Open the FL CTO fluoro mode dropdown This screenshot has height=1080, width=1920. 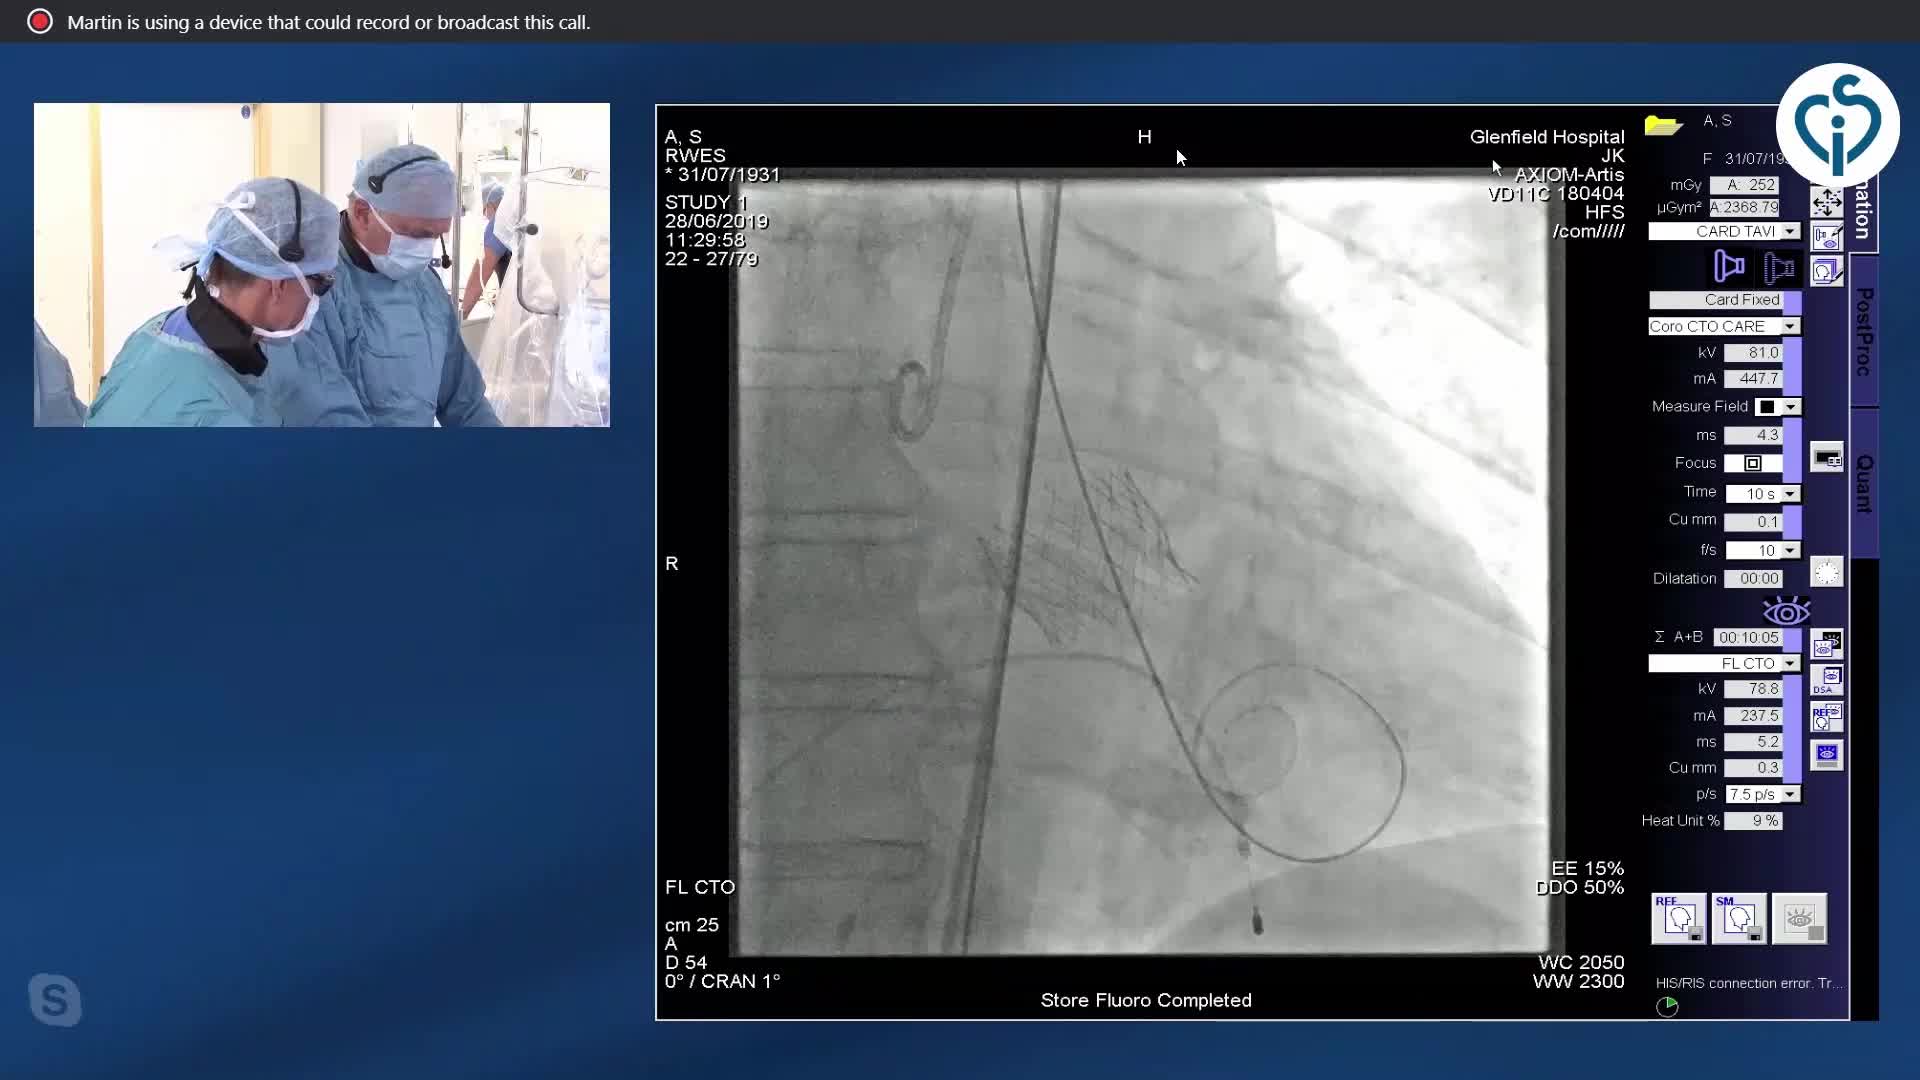1790,664
